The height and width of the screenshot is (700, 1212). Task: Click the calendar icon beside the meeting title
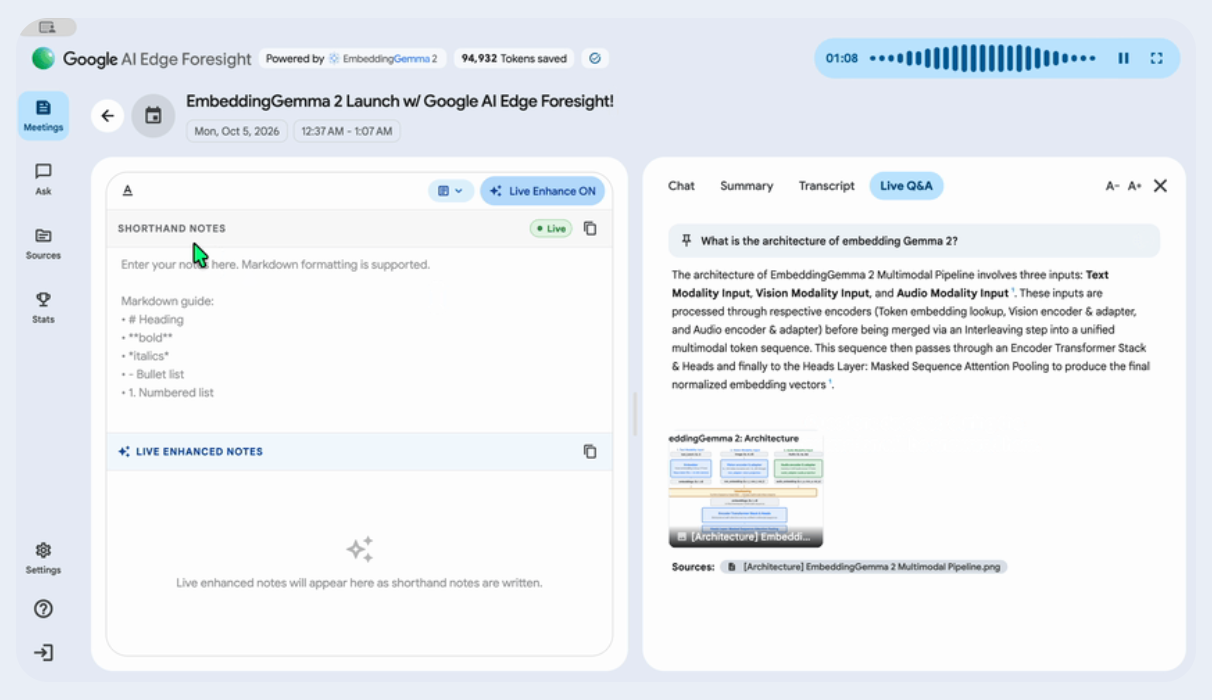tap(153, 116)
